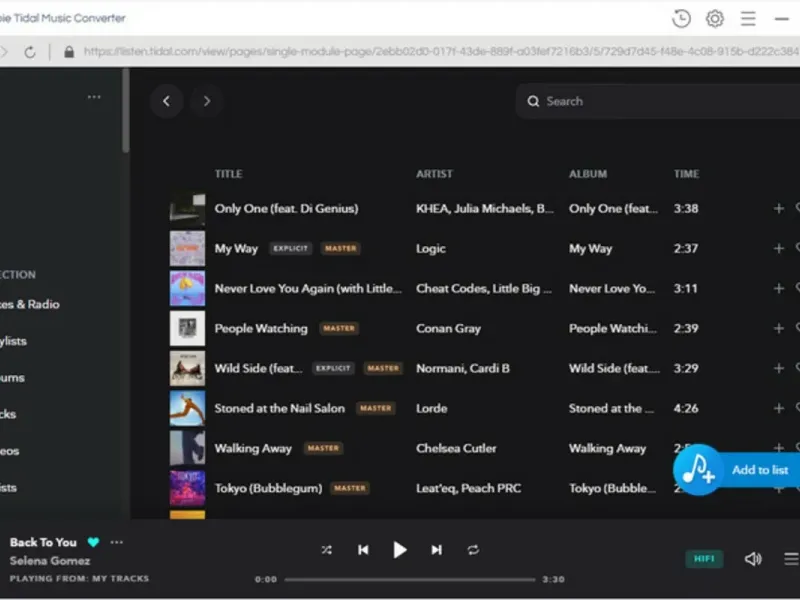
Task: Click the address bar URL
Action: tap(441, 52)
